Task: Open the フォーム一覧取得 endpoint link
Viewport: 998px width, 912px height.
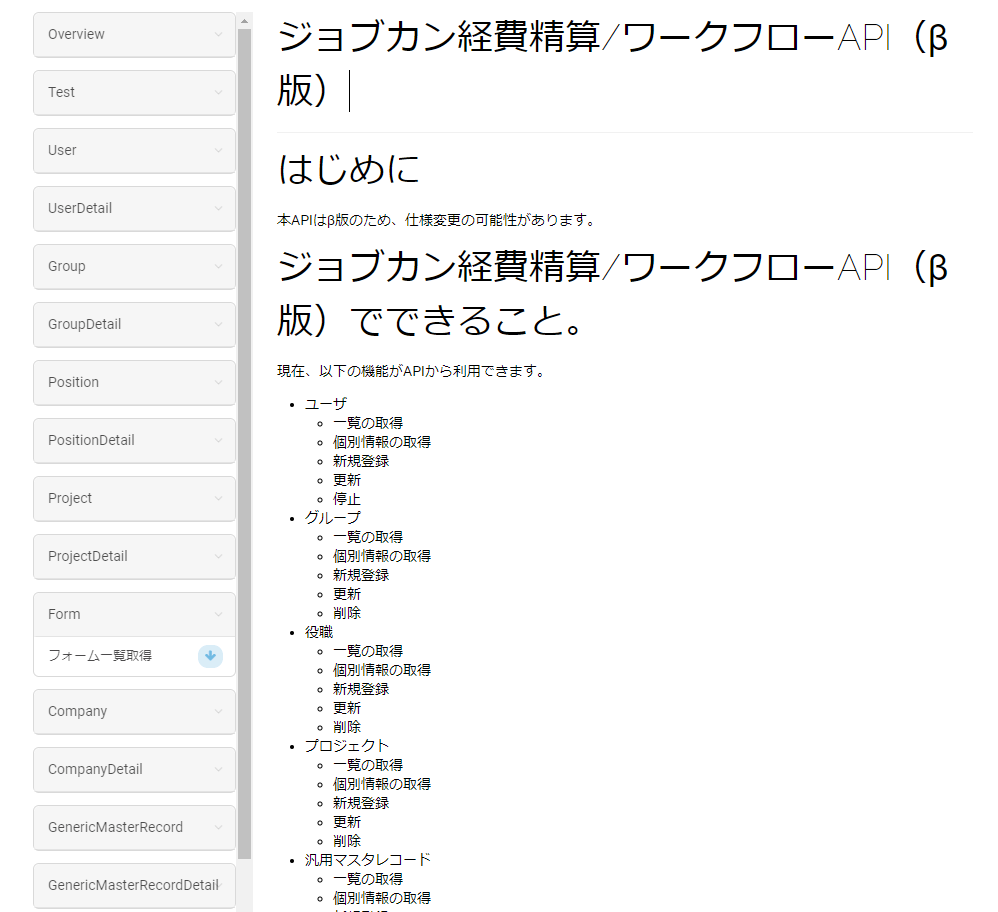Action: (x=100, y=656)
